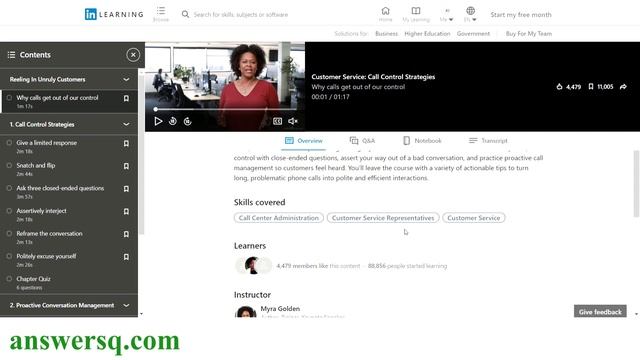Open Snatch and flip lesson
Image resolution: width=640 pixels, height=360 pixels.
coord(36,165)
